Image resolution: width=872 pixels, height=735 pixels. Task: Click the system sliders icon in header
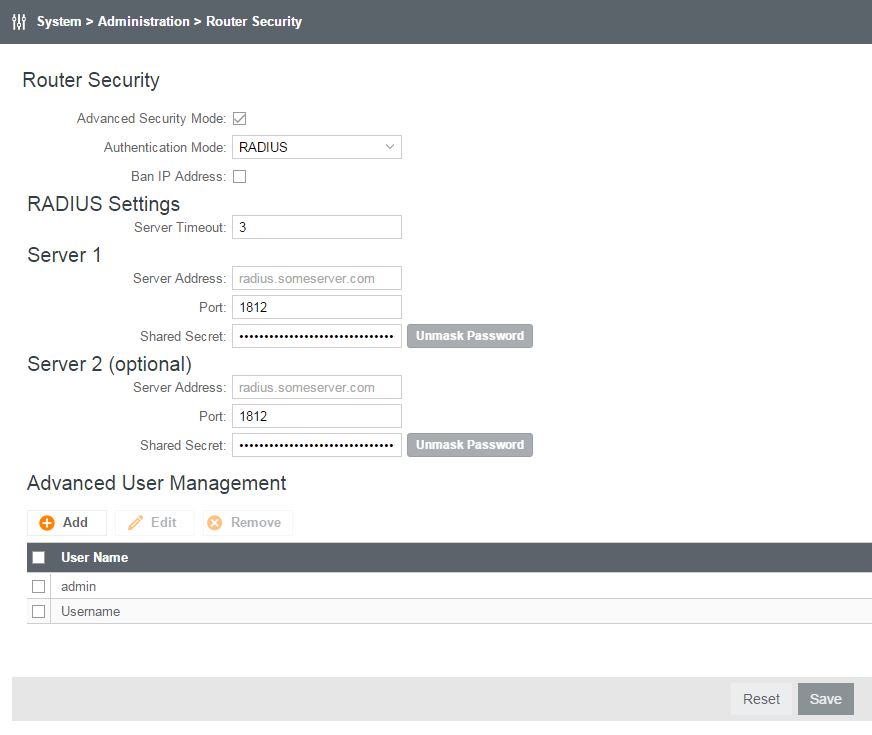(19, 22)
